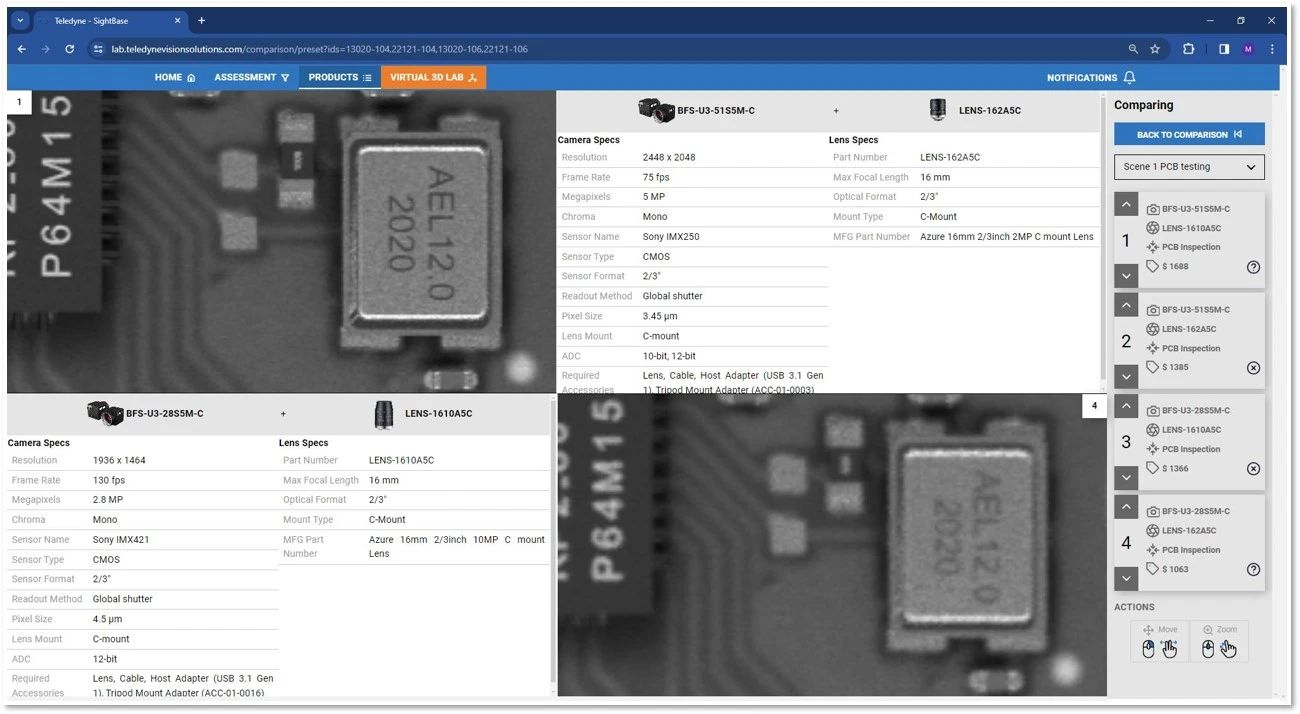This screenshot has height=714, width=1300.
Task: Click the 1936 x 1464 resolution value
Action: (118, 461)
